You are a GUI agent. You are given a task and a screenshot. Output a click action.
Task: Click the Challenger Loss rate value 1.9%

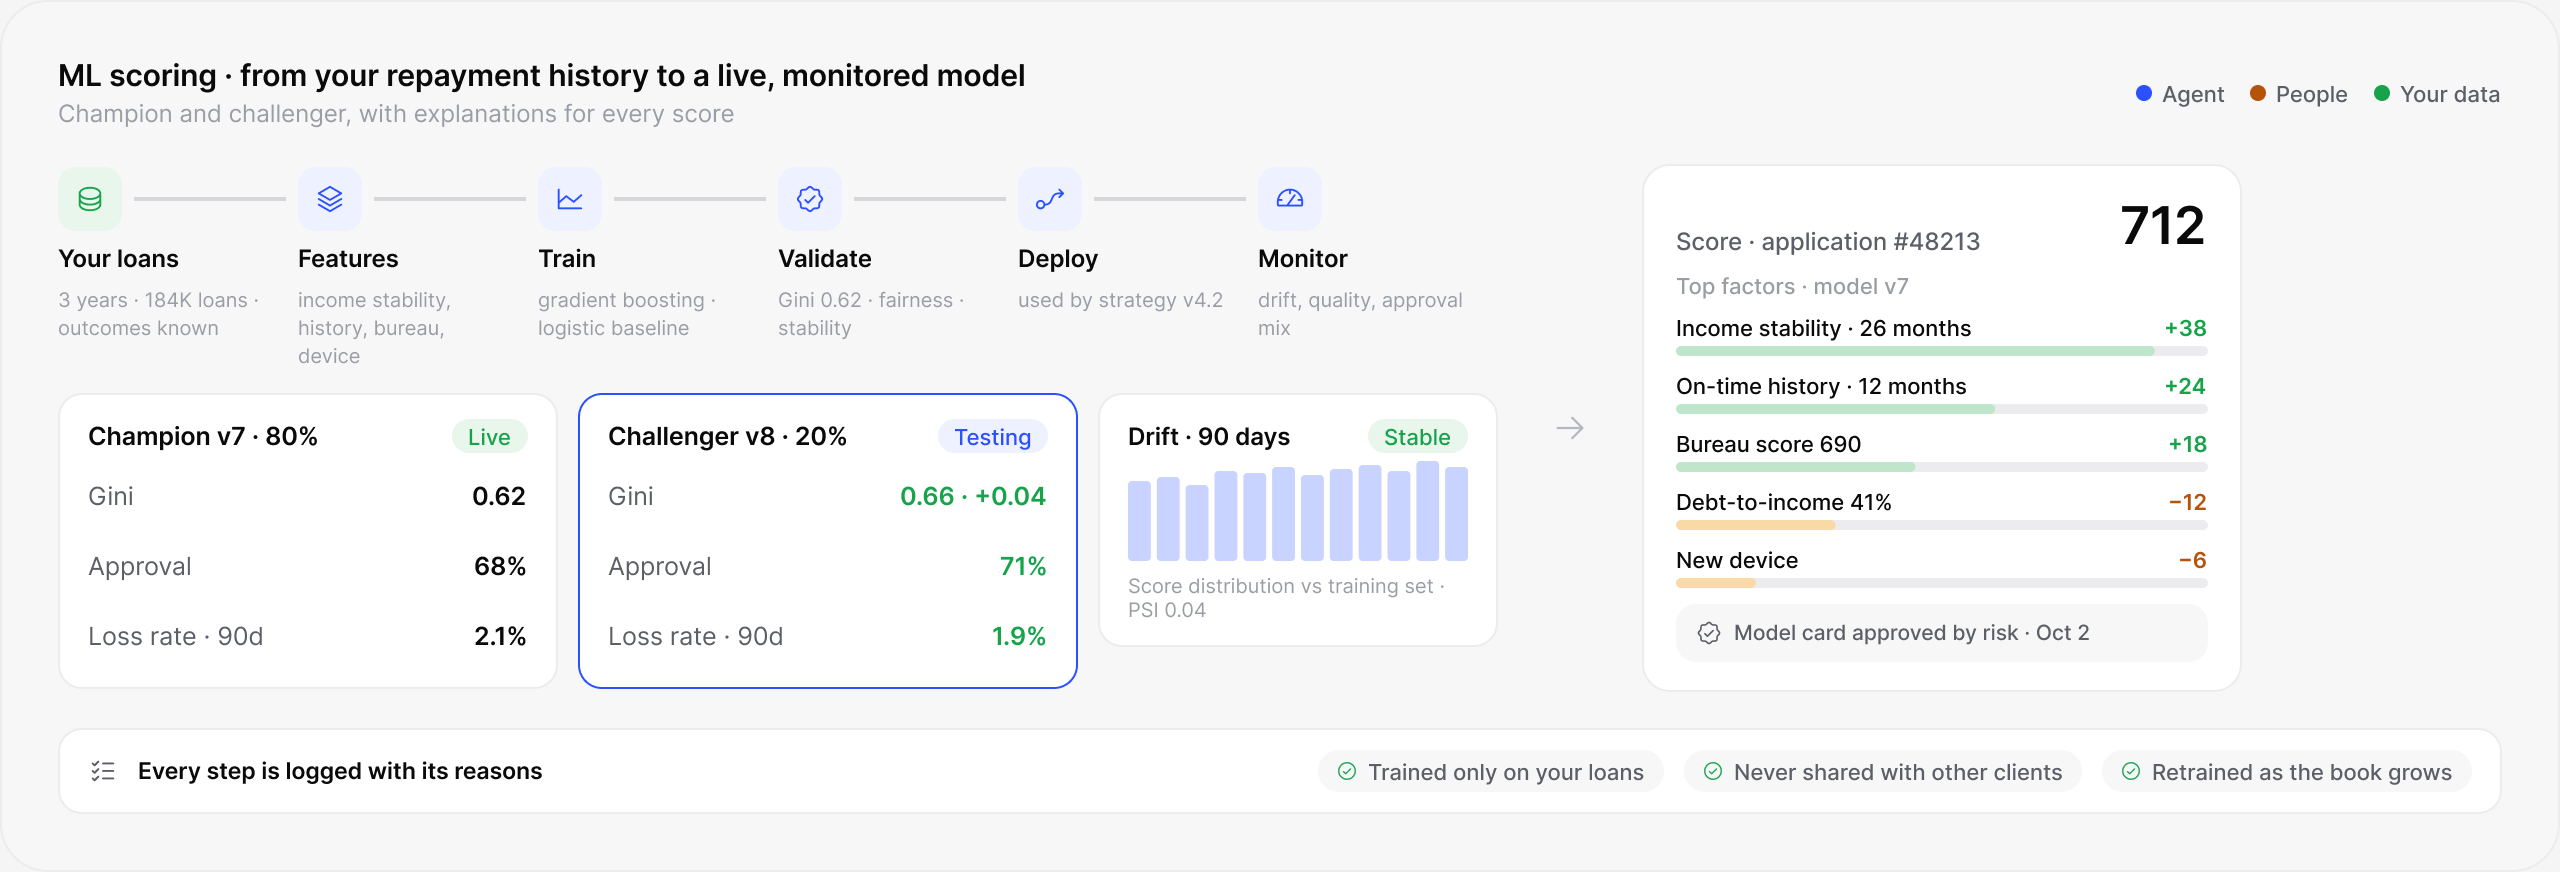coord(1019,636)
